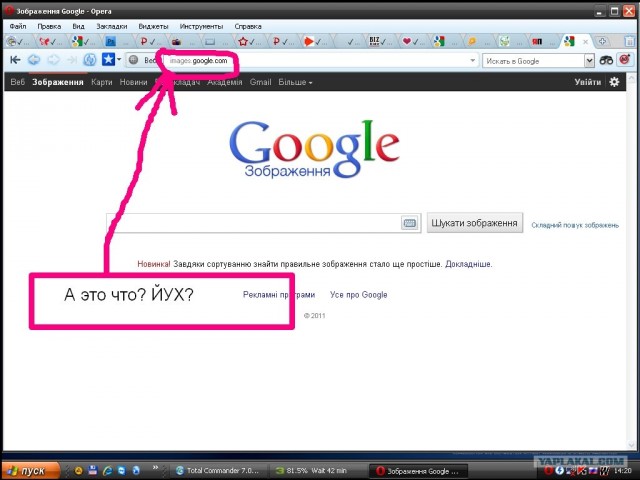Click the 'Искать в Google' search field
The height and width of the screenshot is (480, 640).
(533, 61)
